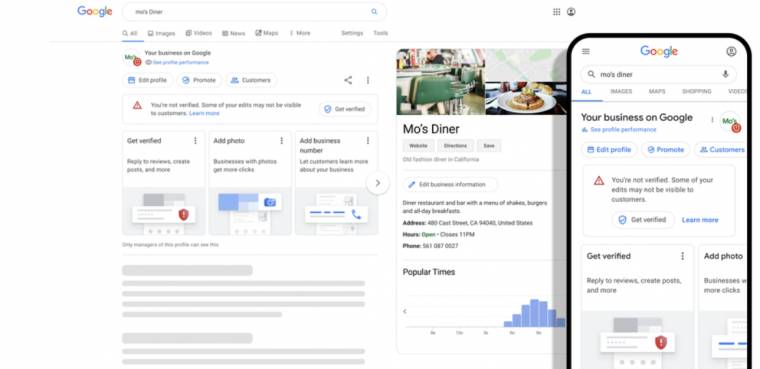Tap the phone search input field

click(658, 74)
